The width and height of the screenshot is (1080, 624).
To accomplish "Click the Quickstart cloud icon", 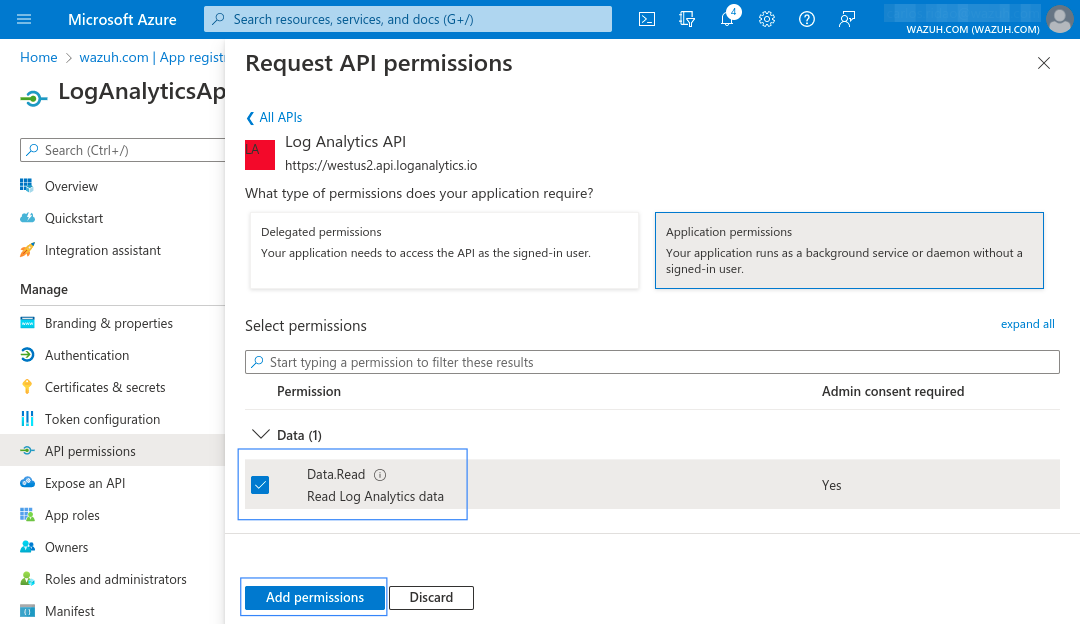I will click(x=27, y=218).
